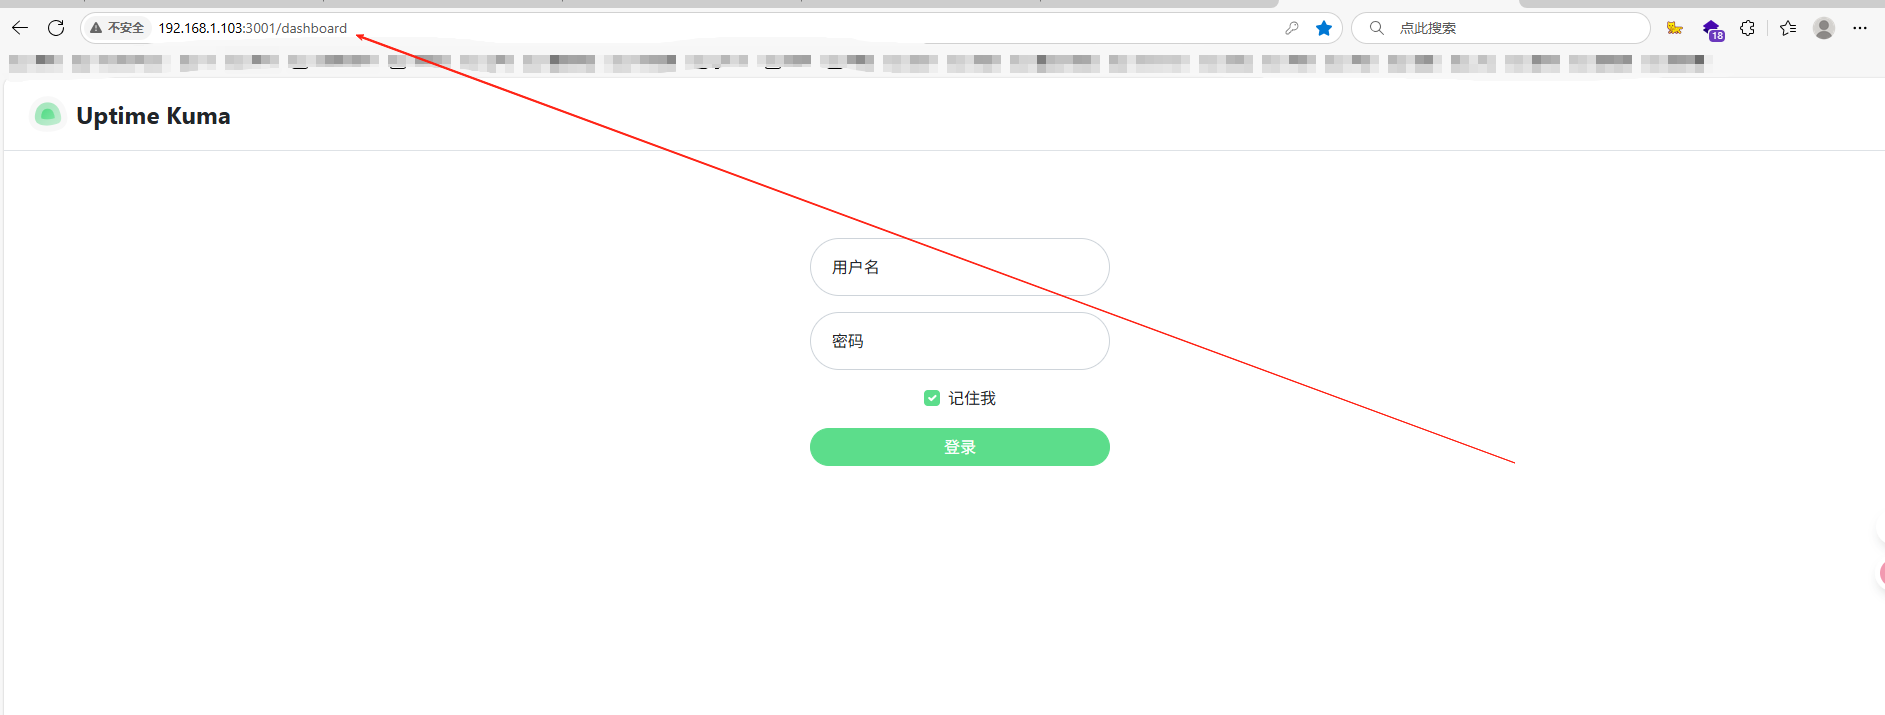Toggle the blue favorite star for this page
The width and height of the screenshot is (1885, 715).
1324,28
